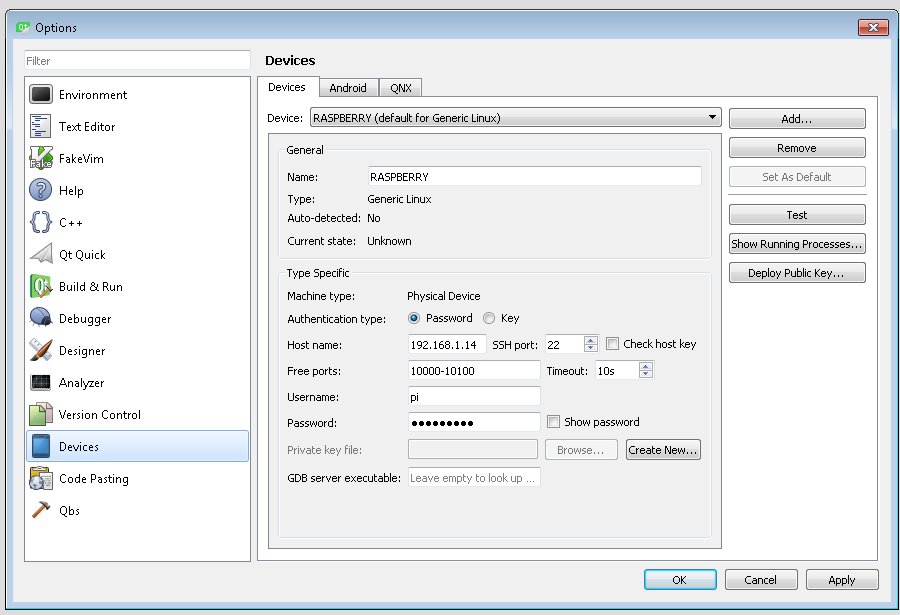
Task: Open the Debugger bug icon
Action: (41, 318)
